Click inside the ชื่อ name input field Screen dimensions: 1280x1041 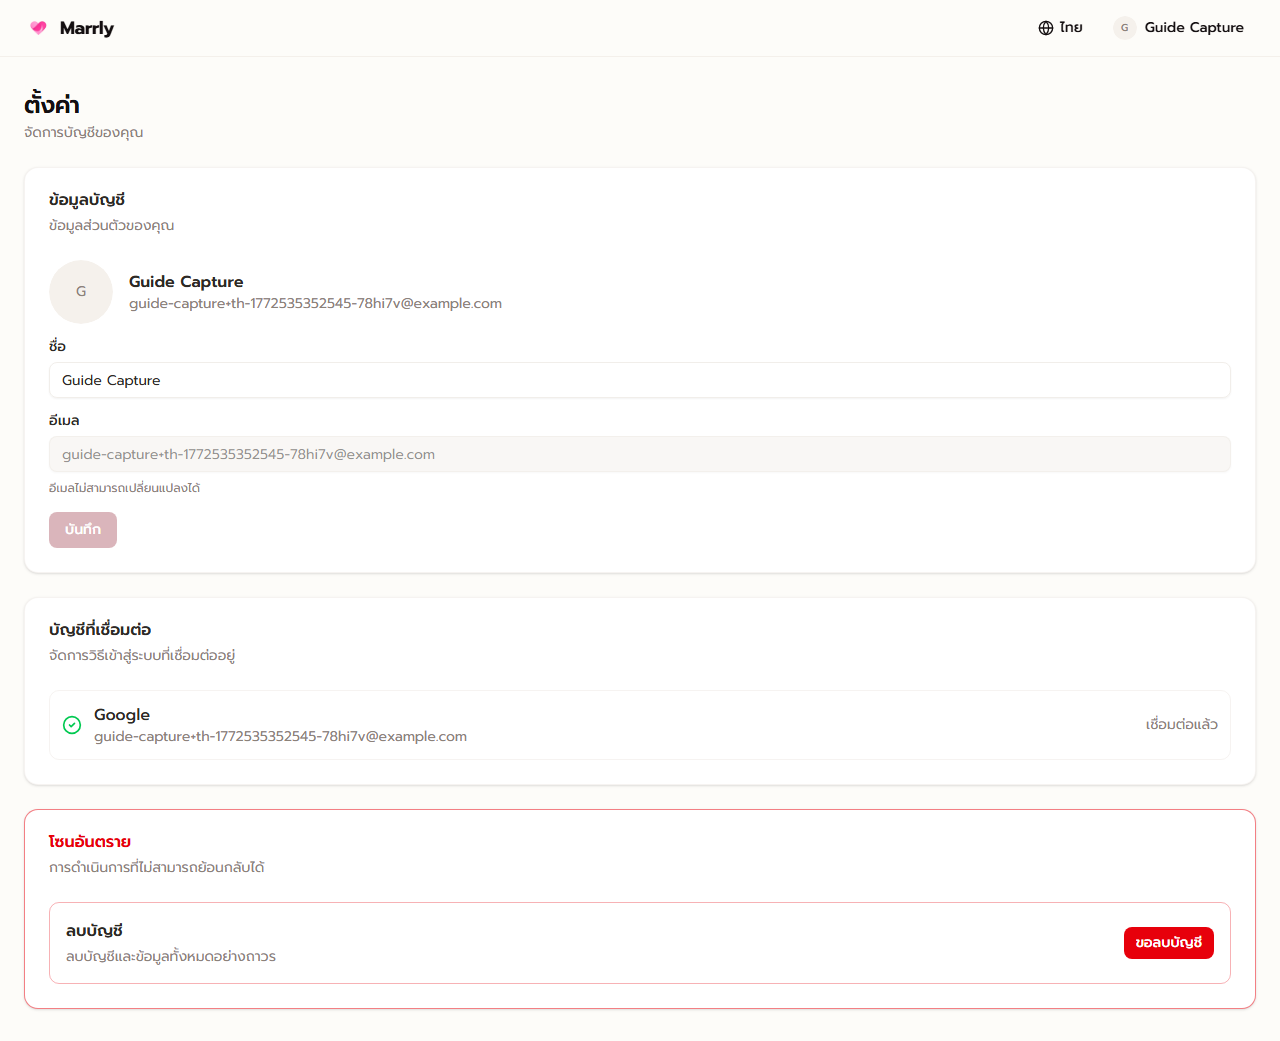click(640, 380)
